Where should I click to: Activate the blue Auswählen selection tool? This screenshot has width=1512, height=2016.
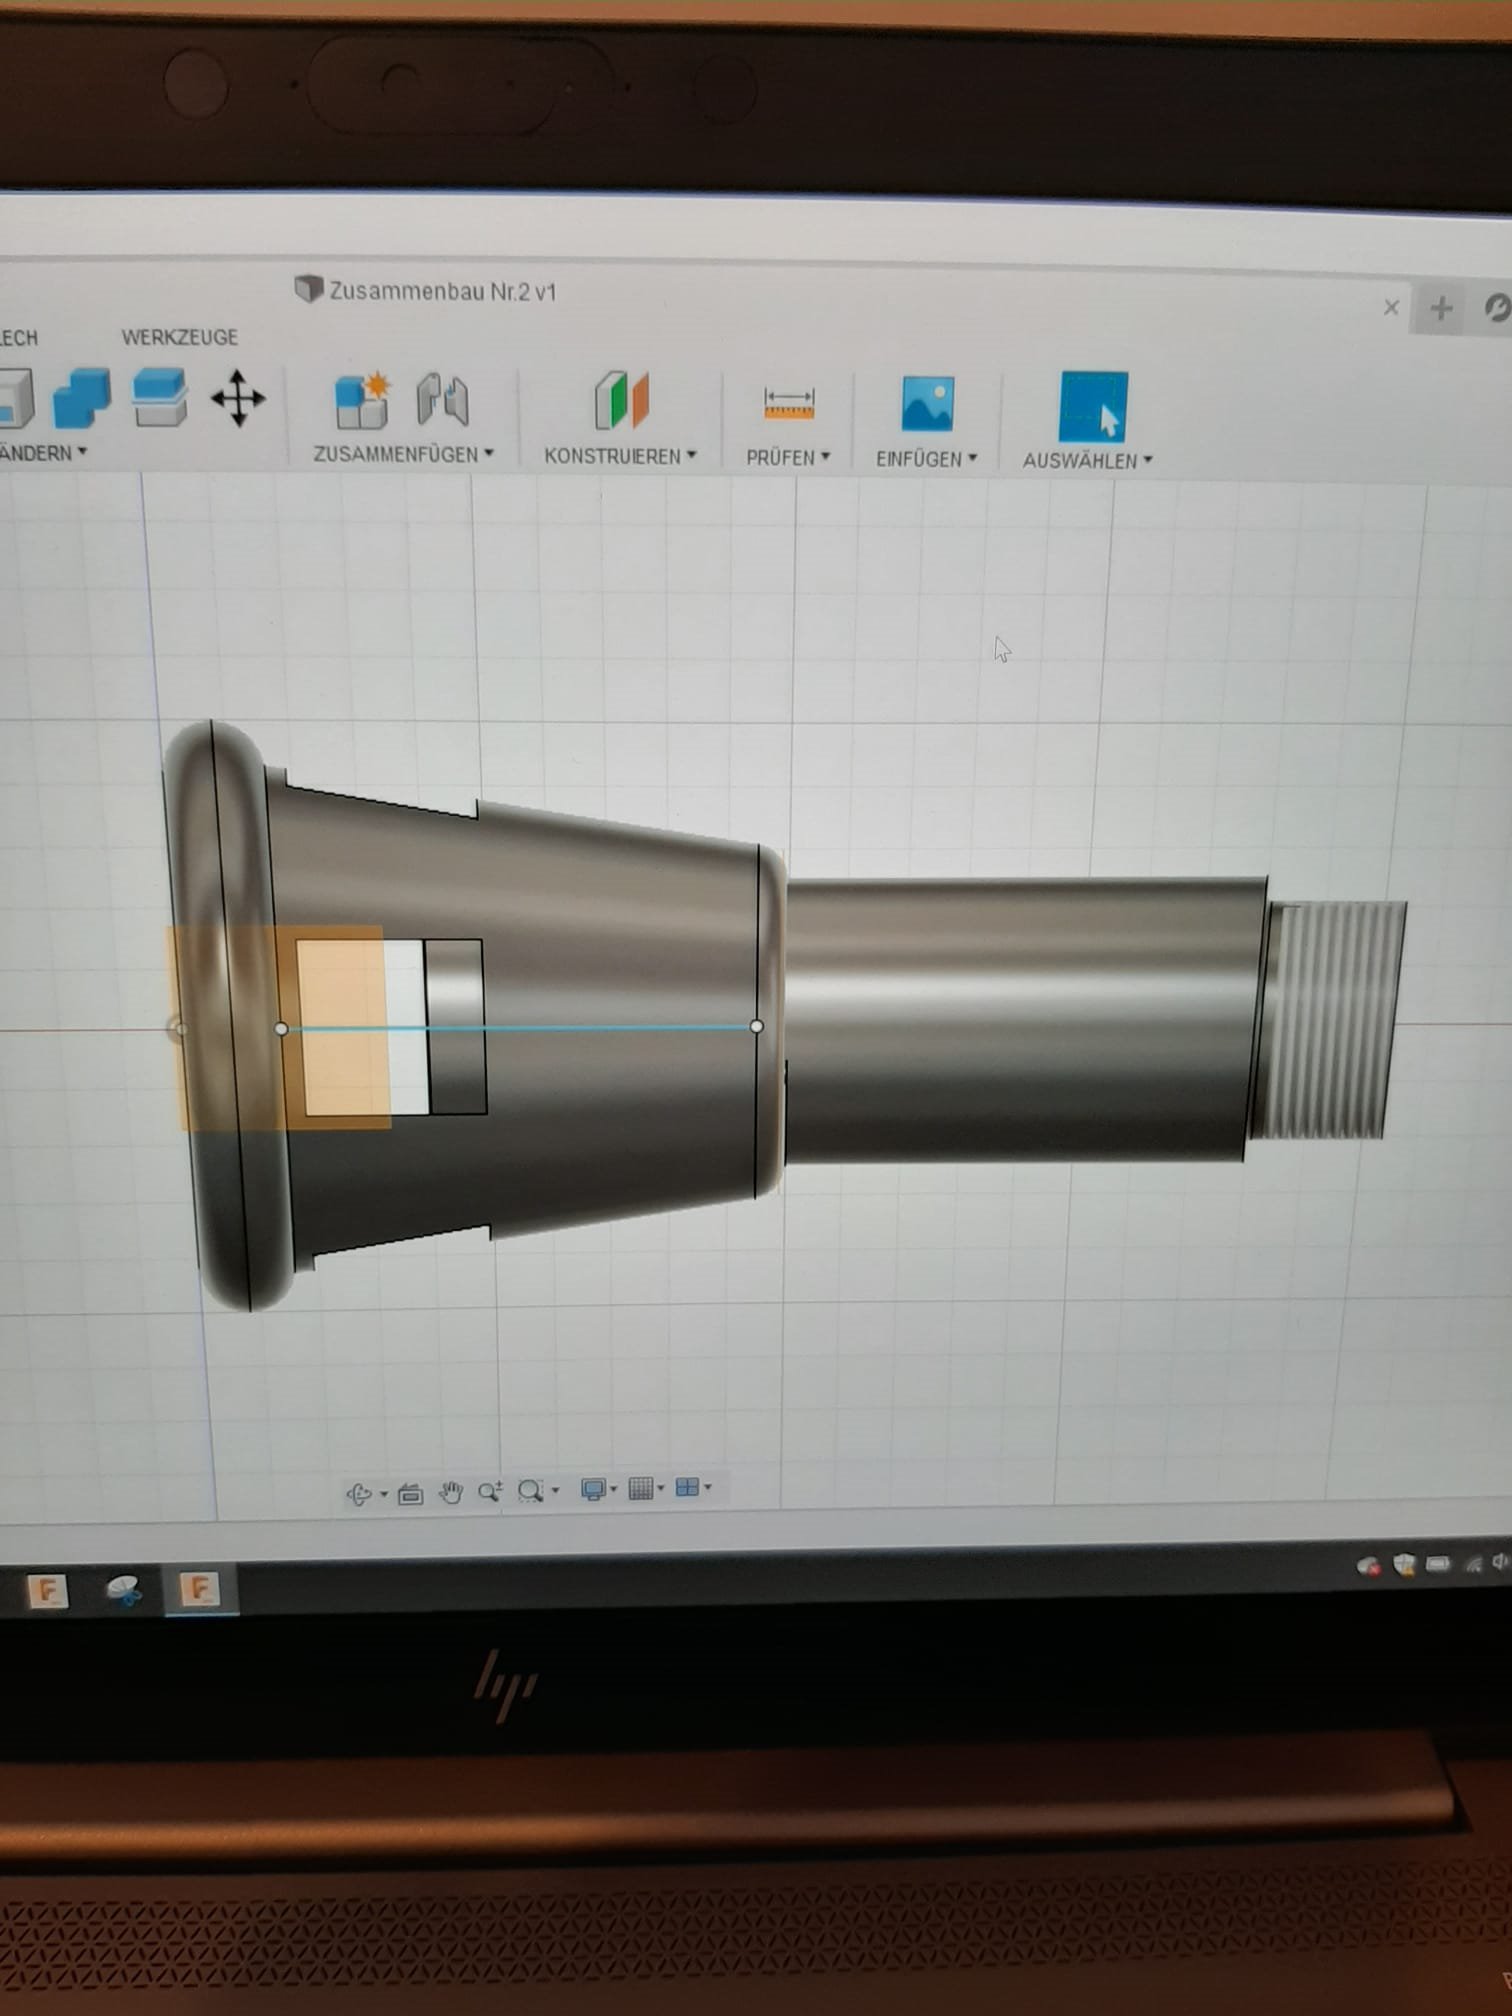[1093, 407]
